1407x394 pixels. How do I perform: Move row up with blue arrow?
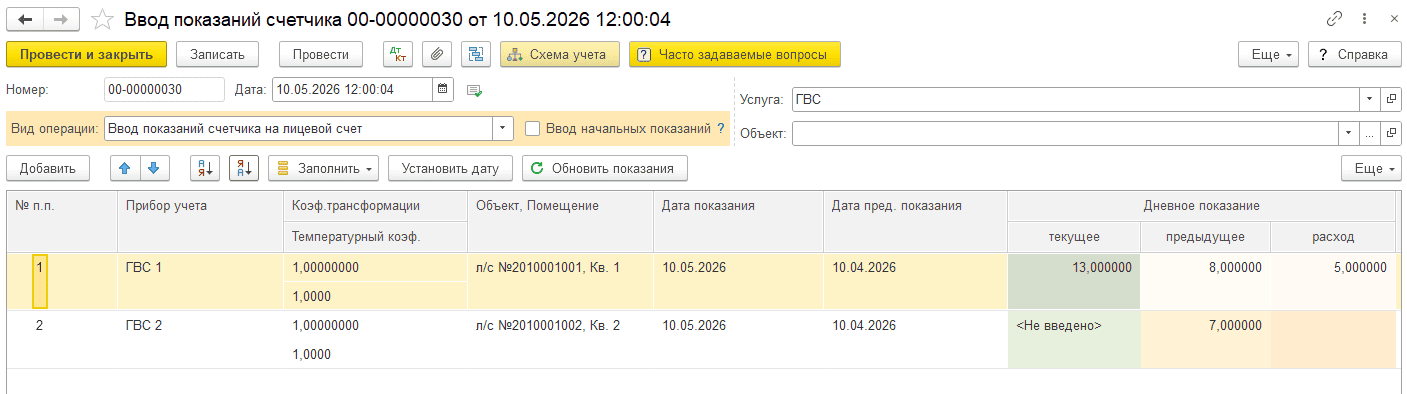click(126, 168)
